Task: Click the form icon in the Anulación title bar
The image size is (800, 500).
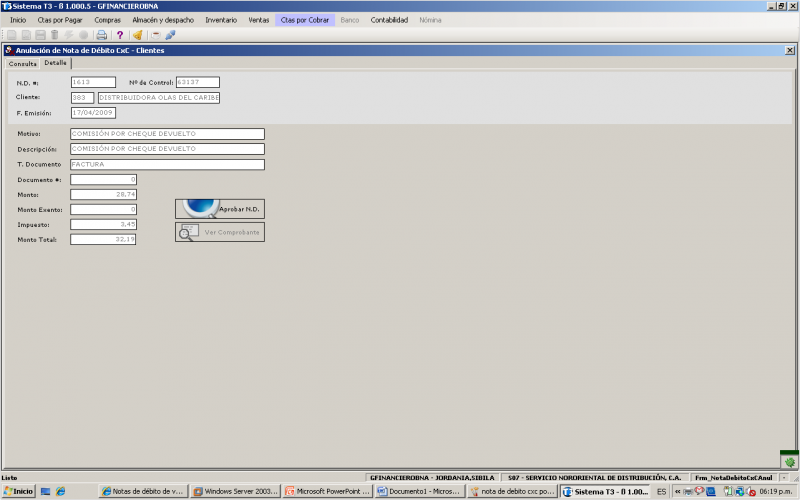Action: pyautogui.click(x=9, y=50)
